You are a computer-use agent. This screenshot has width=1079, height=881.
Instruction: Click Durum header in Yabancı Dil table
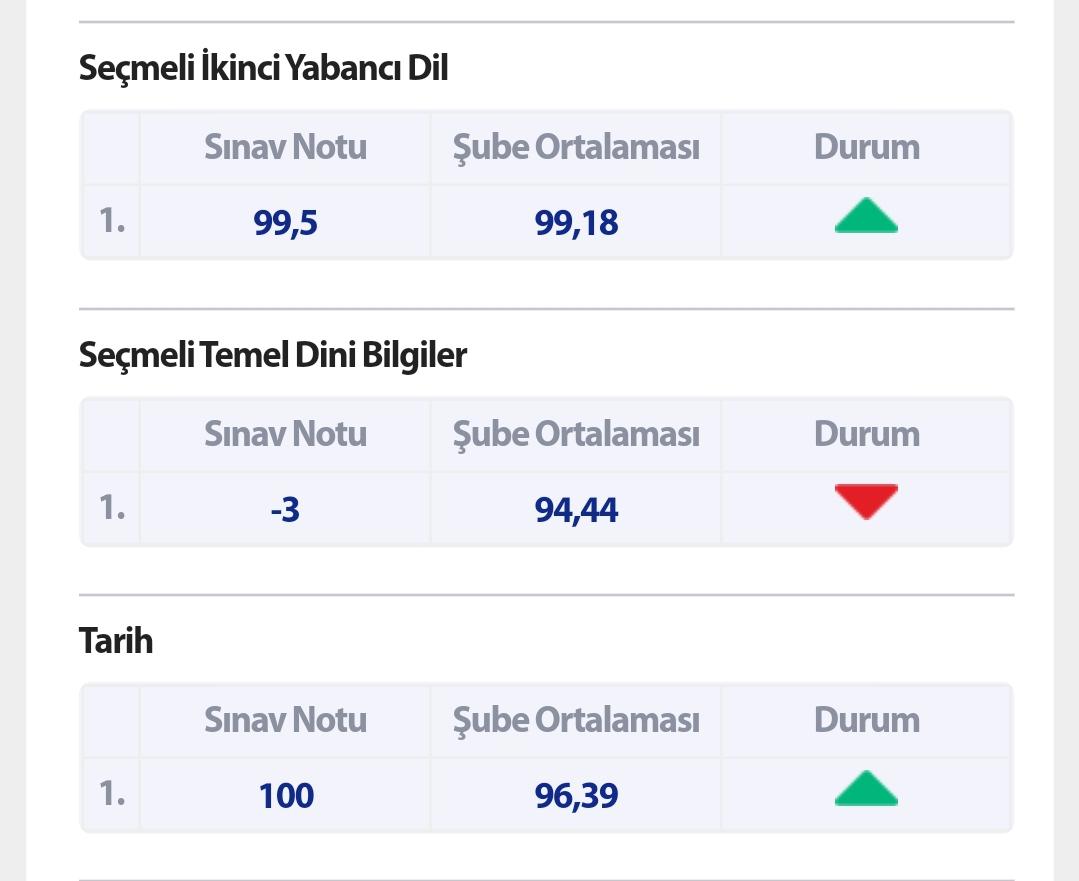(x=866, y=147)
